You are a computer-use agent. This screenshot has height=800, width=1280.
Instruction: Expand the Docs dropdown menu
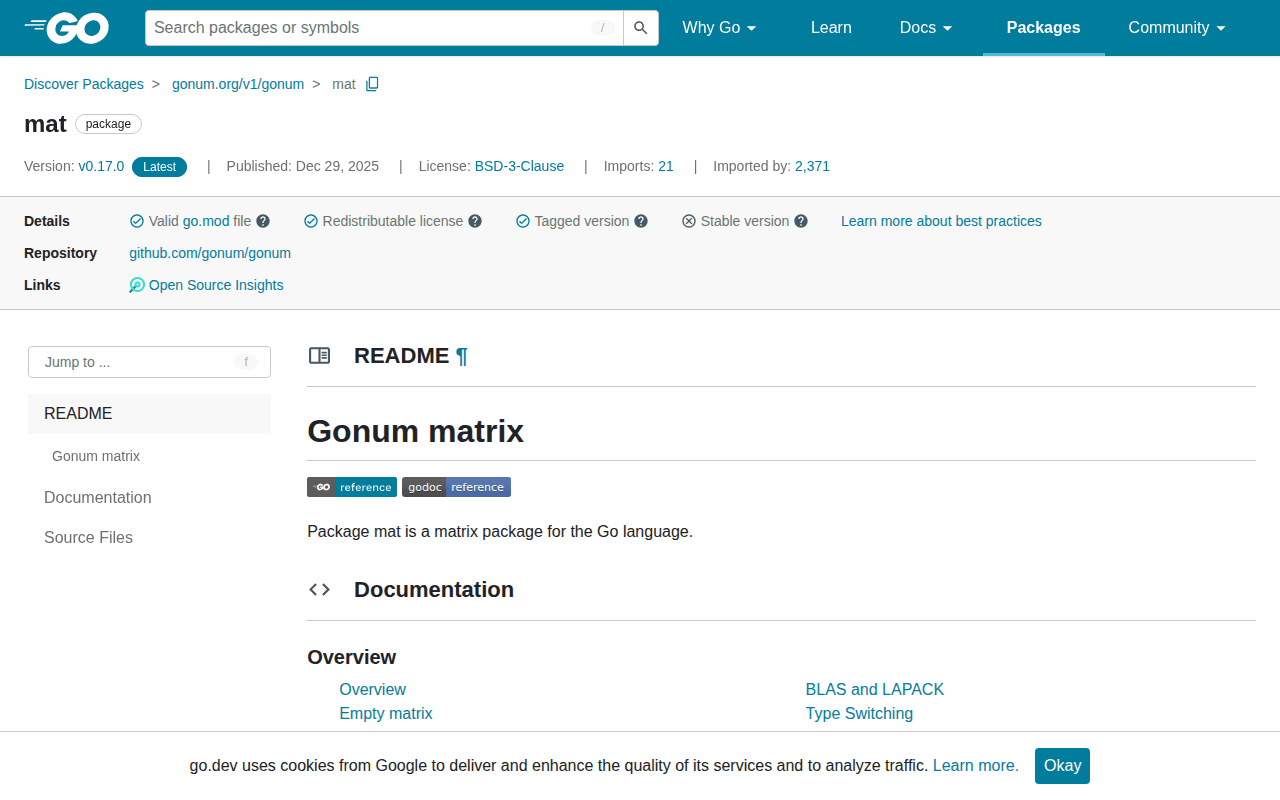[926, 28]
